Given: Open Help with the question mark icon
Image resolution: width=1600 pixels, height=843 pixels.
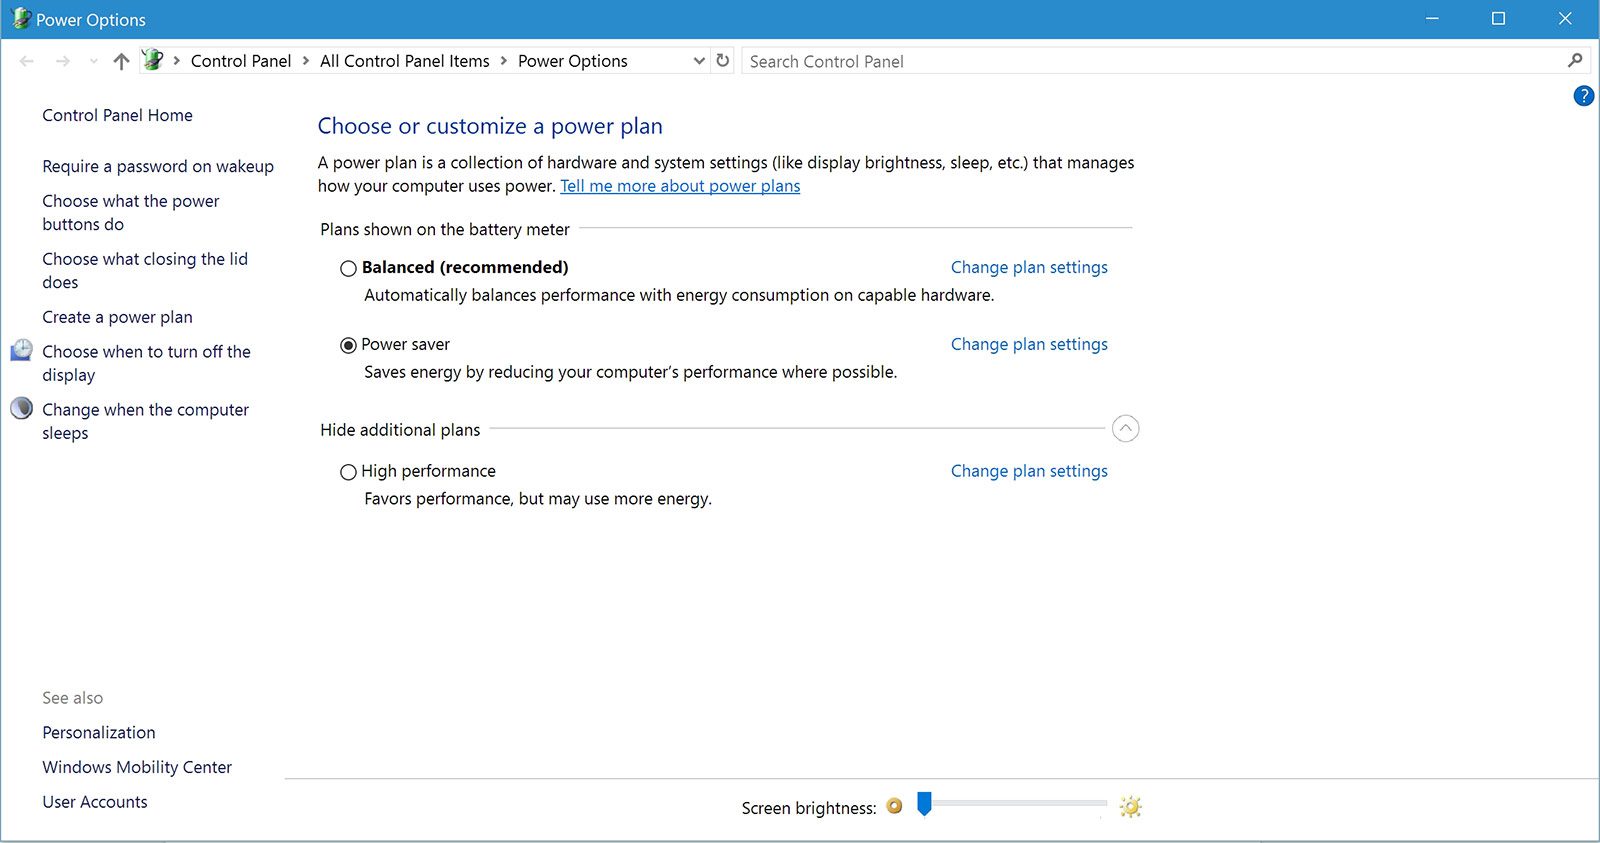Looking at the screenshot, I should click(x=1584, y=96).
